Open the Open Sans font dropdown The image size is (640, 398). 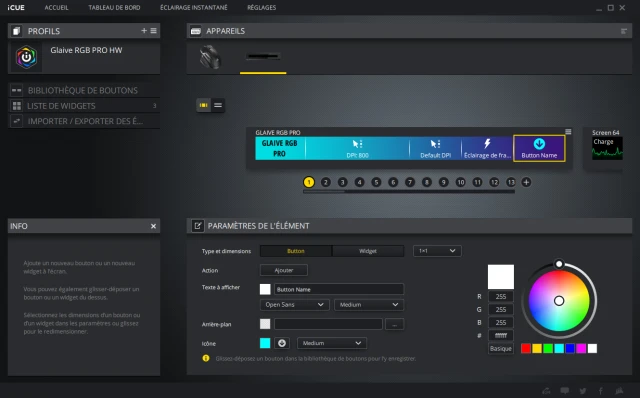294,305
